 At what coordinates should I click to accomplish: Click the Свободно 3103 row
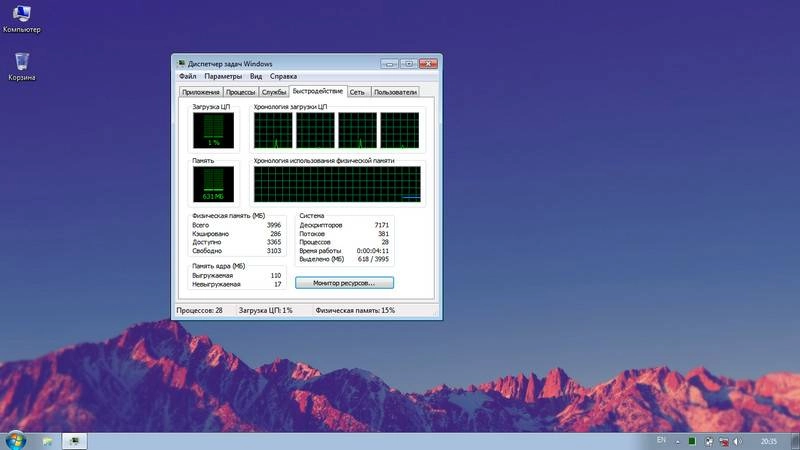point(237,251)
